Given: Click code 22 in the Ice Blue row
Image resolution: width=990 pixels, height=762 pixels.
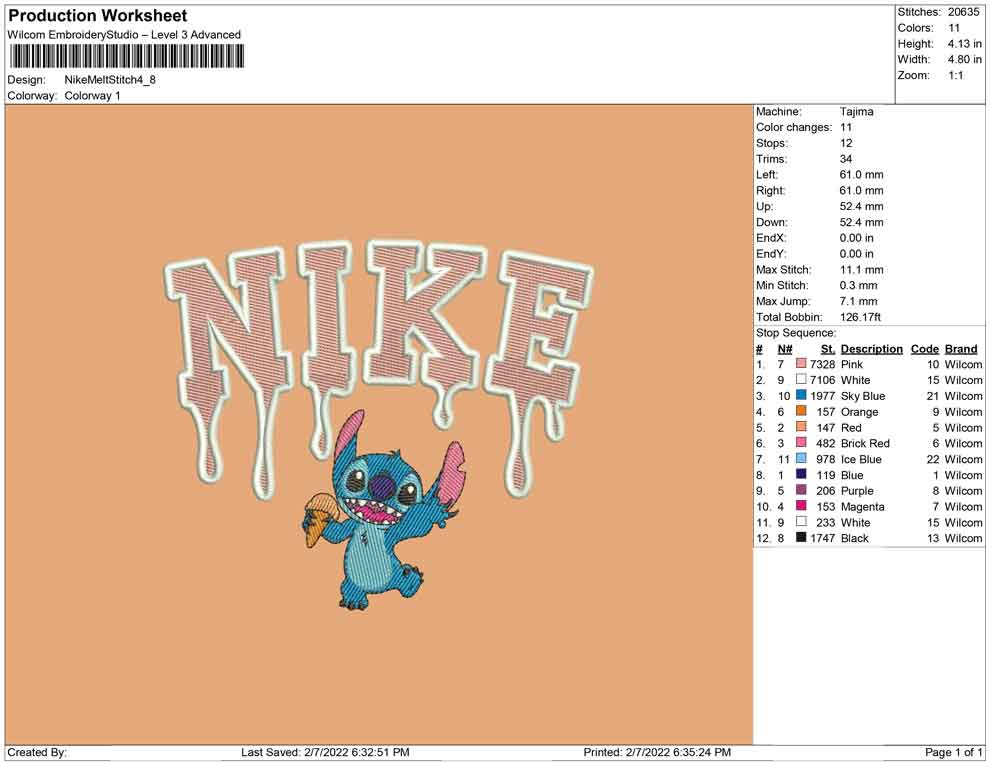Looking at the screenshot, I should (933, 459).
